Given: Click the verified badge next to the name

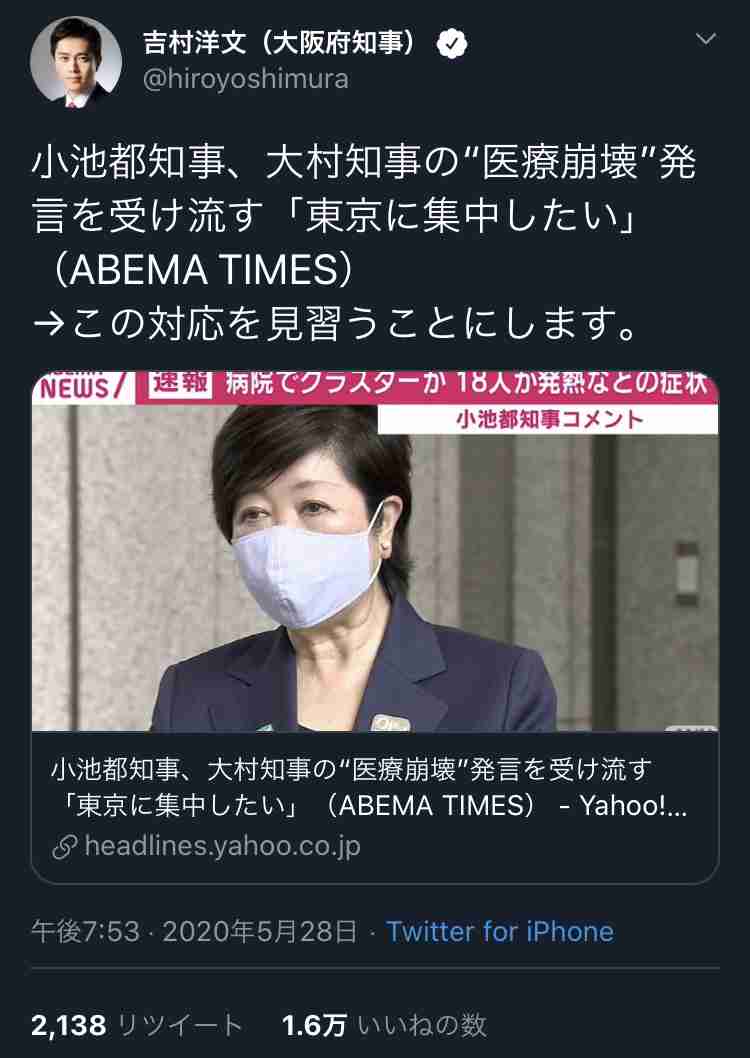Looking at the screenshot, I should point(452,45).
